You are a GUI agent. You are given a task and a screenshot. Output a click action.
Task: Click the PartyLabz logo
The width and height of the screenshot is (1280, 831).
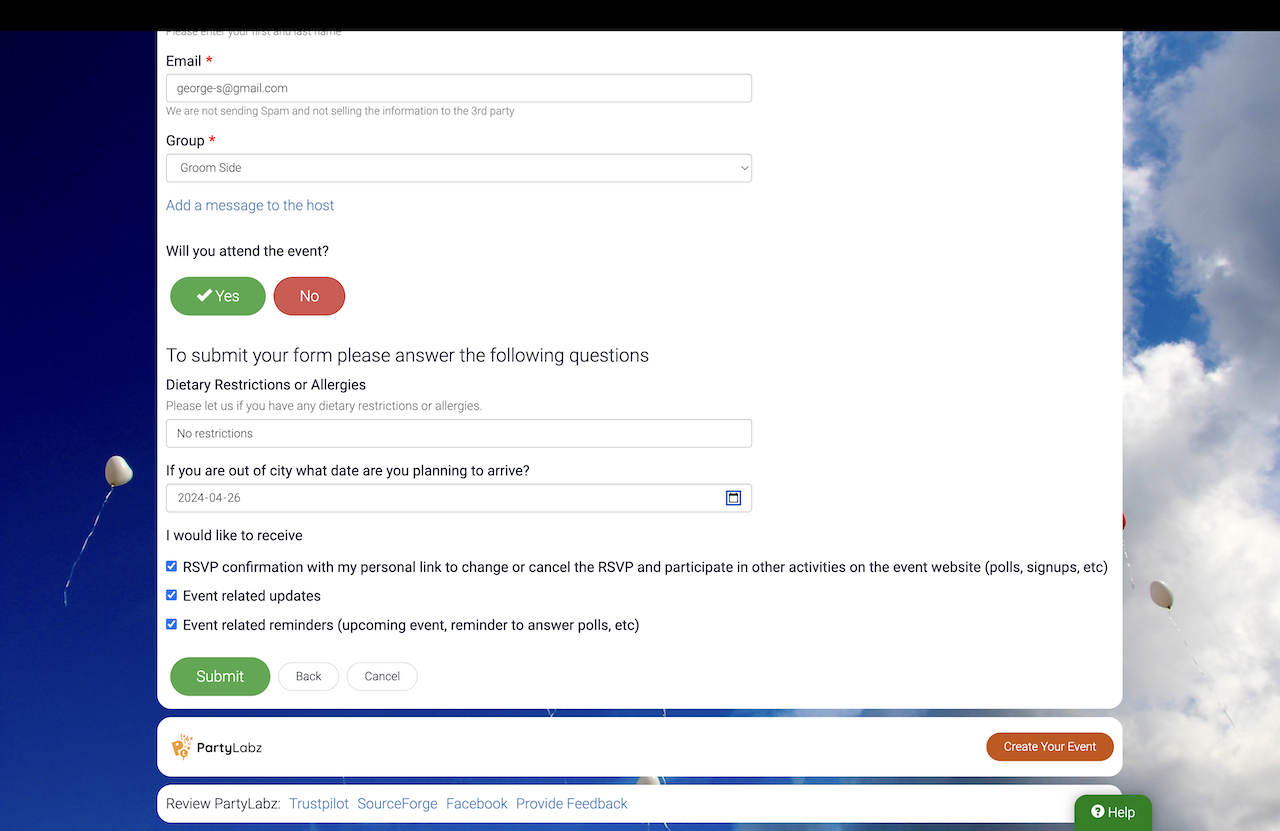tap(217, 747)
